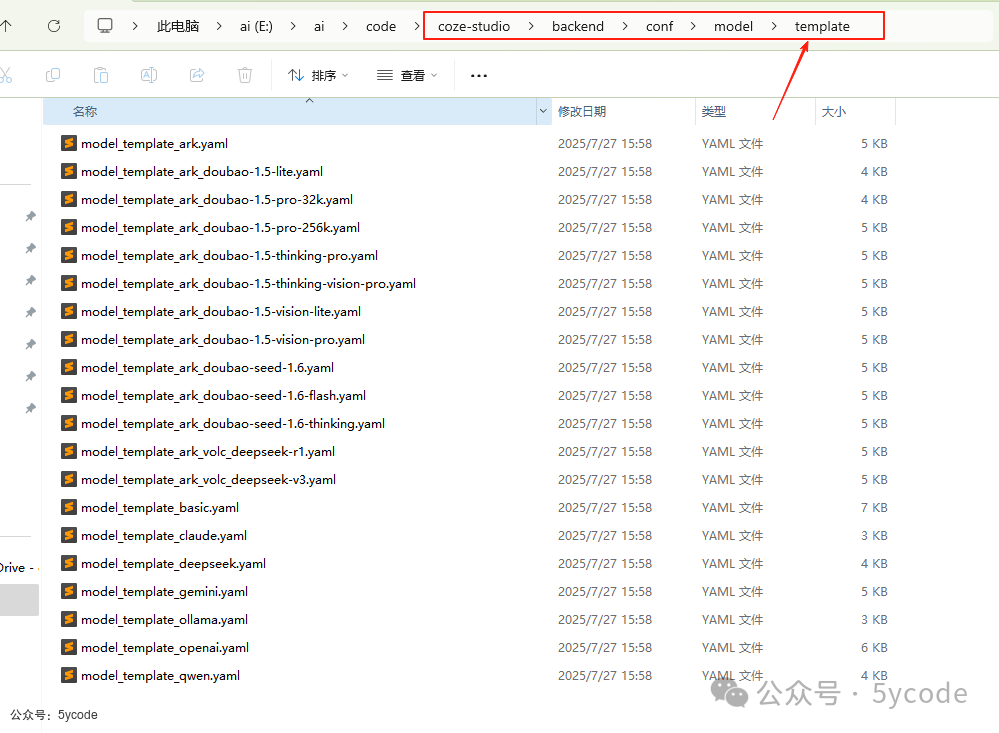Expand chevron after 此电脑 in breadcrumb
The height and width of the screenshot is (733, 999).
tap(219, 26)
